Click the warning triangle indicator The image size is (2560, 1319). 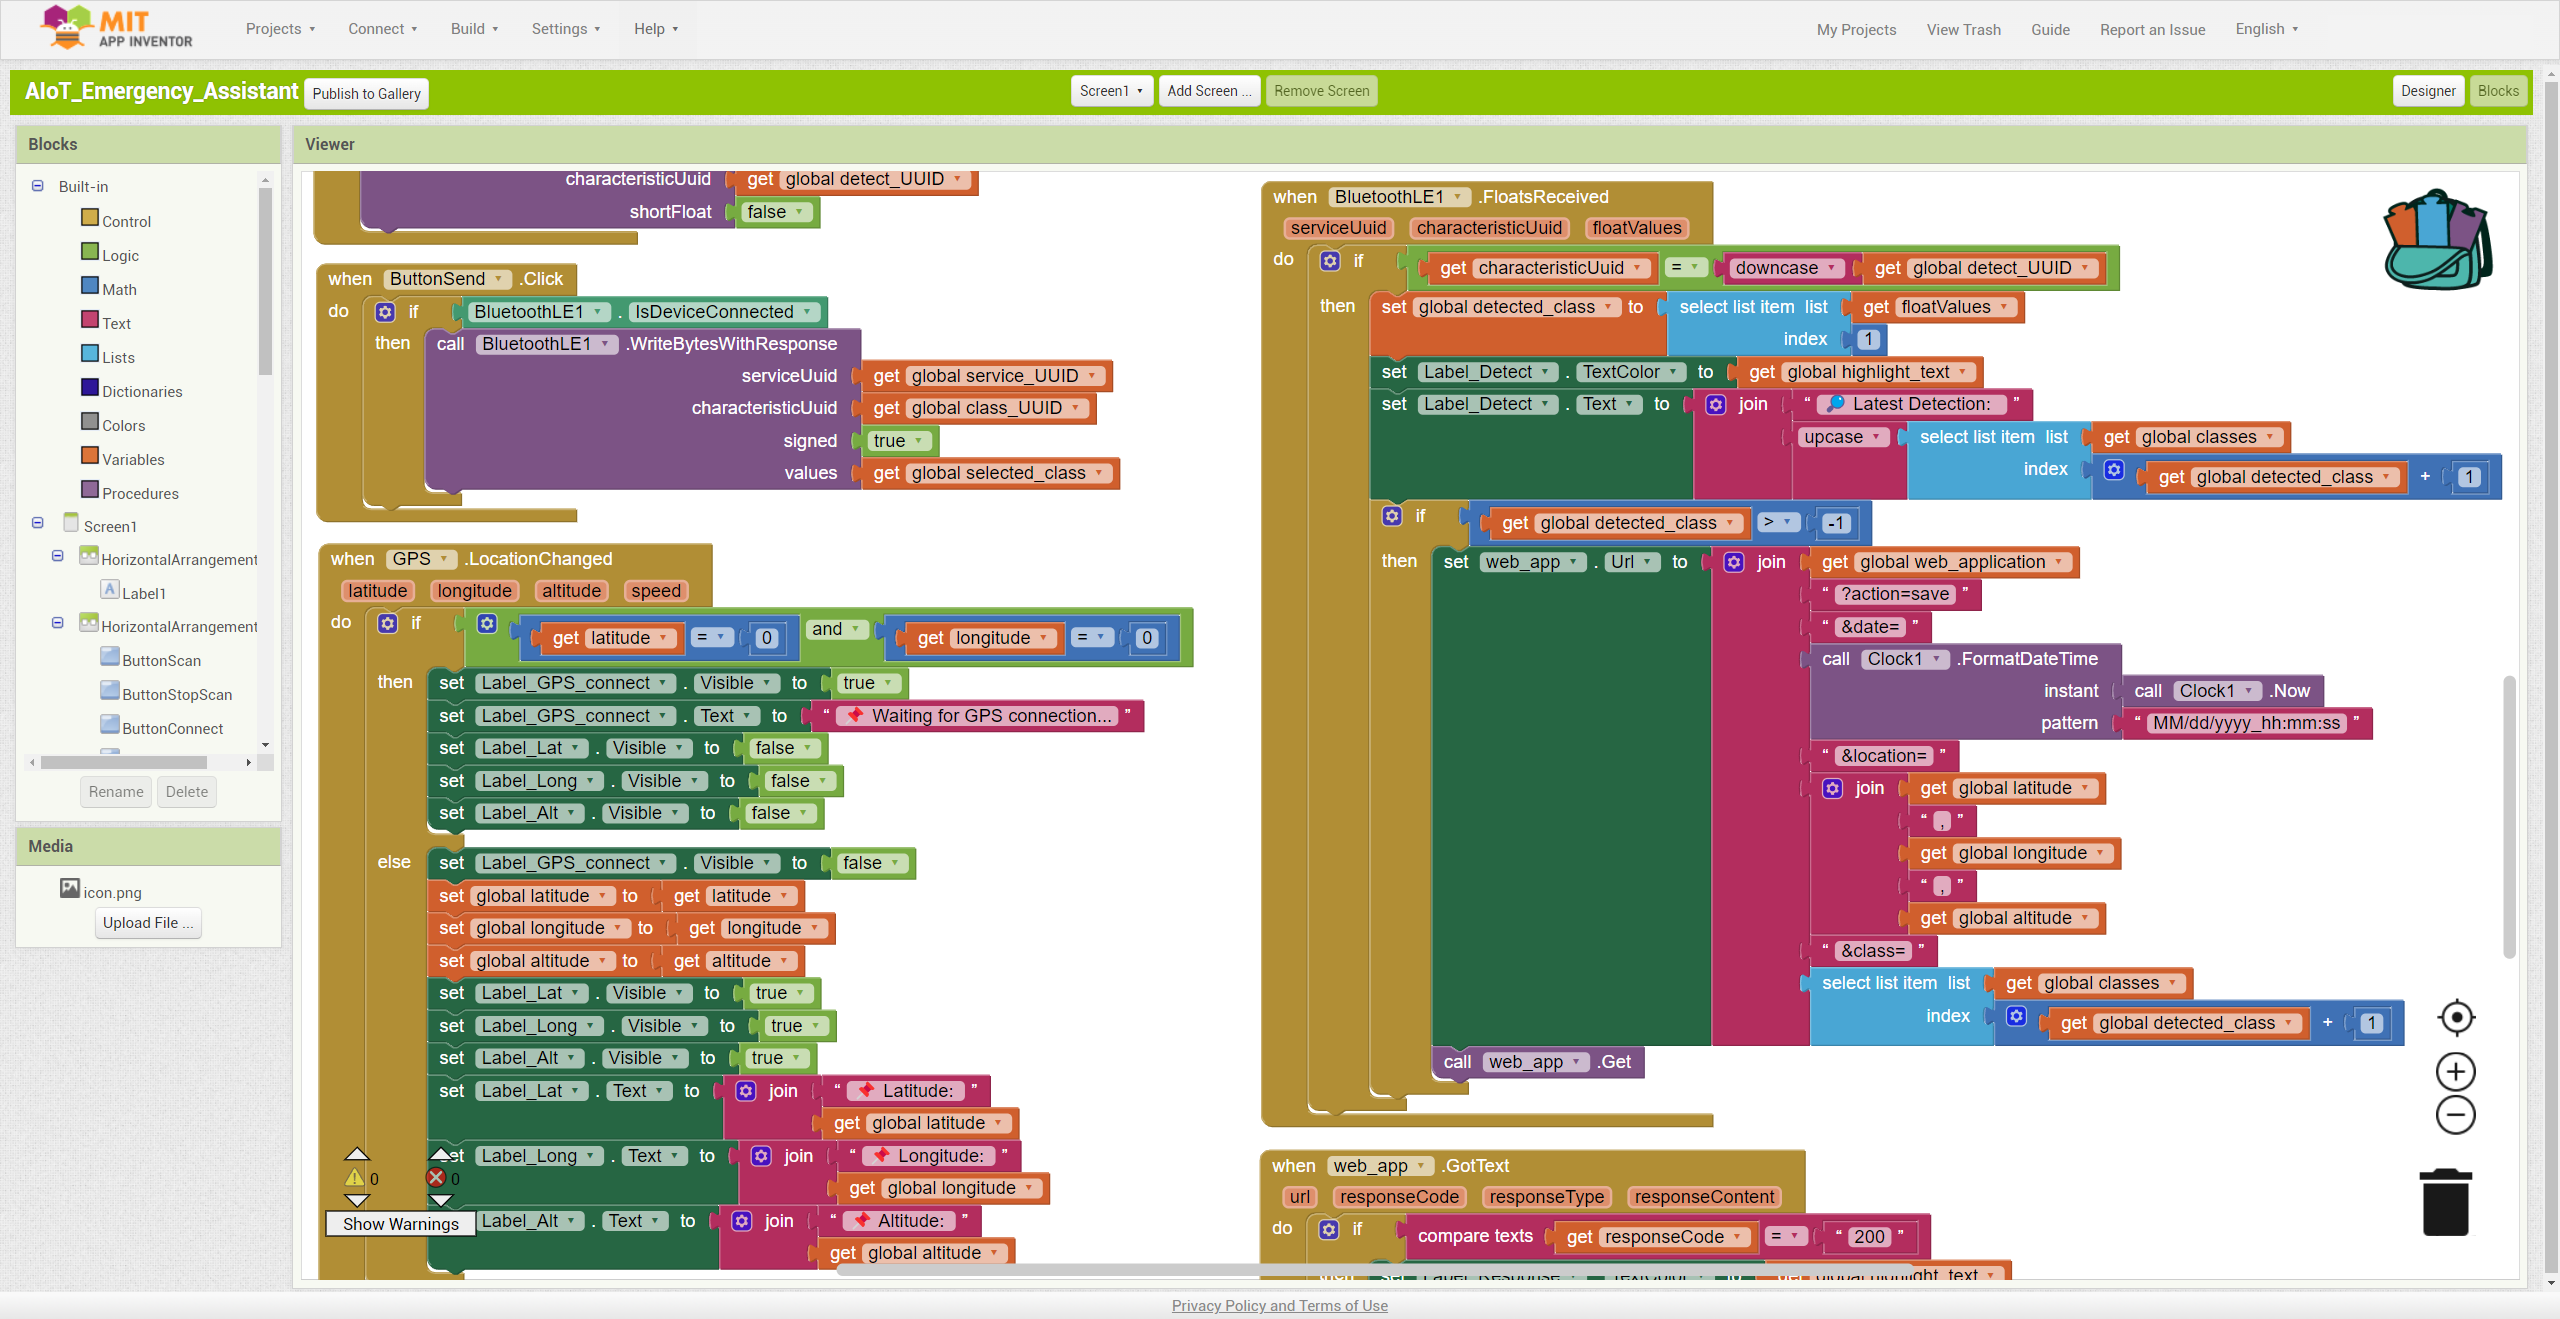(355, 1178)
